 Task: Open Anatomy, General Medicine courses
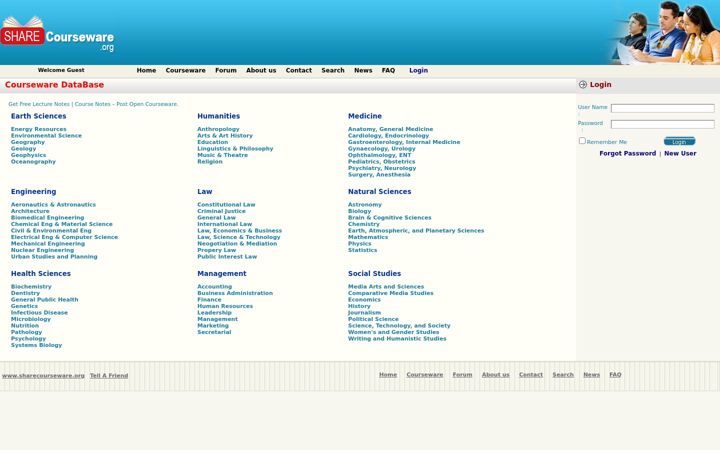tap(391, 129)
